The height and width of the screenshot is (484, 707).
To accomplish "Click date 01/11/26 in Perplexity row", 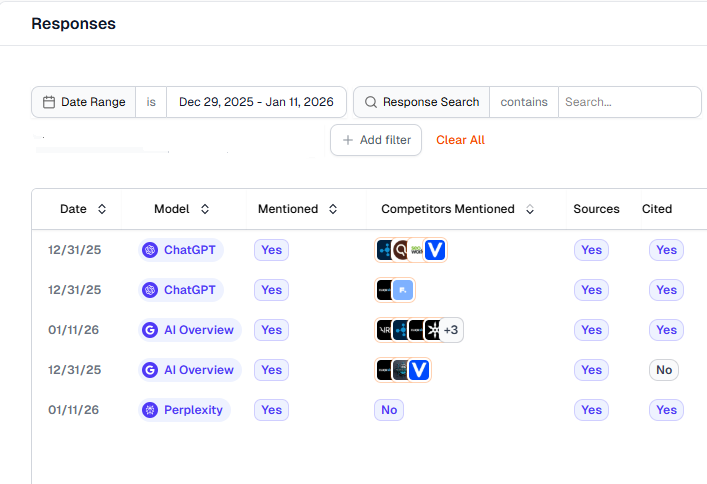I will click(x=73, y=410).
